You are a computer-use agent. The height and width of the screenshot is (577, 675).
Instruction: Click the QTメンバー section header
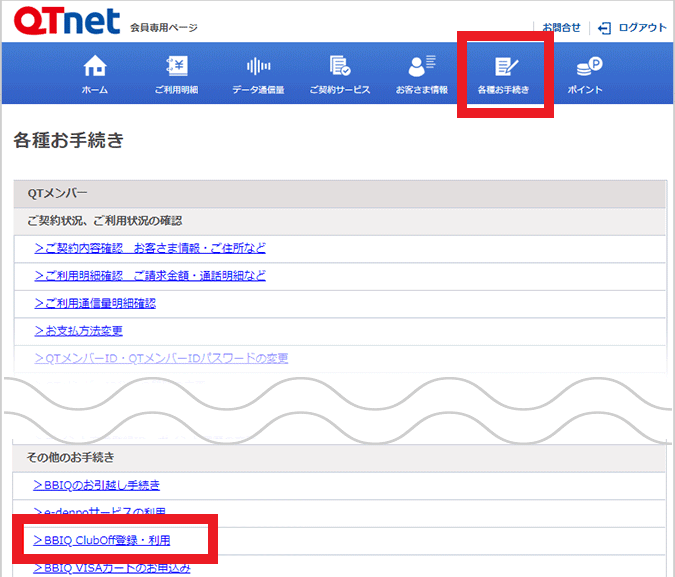pyautogui.click(x=340, y=194)
